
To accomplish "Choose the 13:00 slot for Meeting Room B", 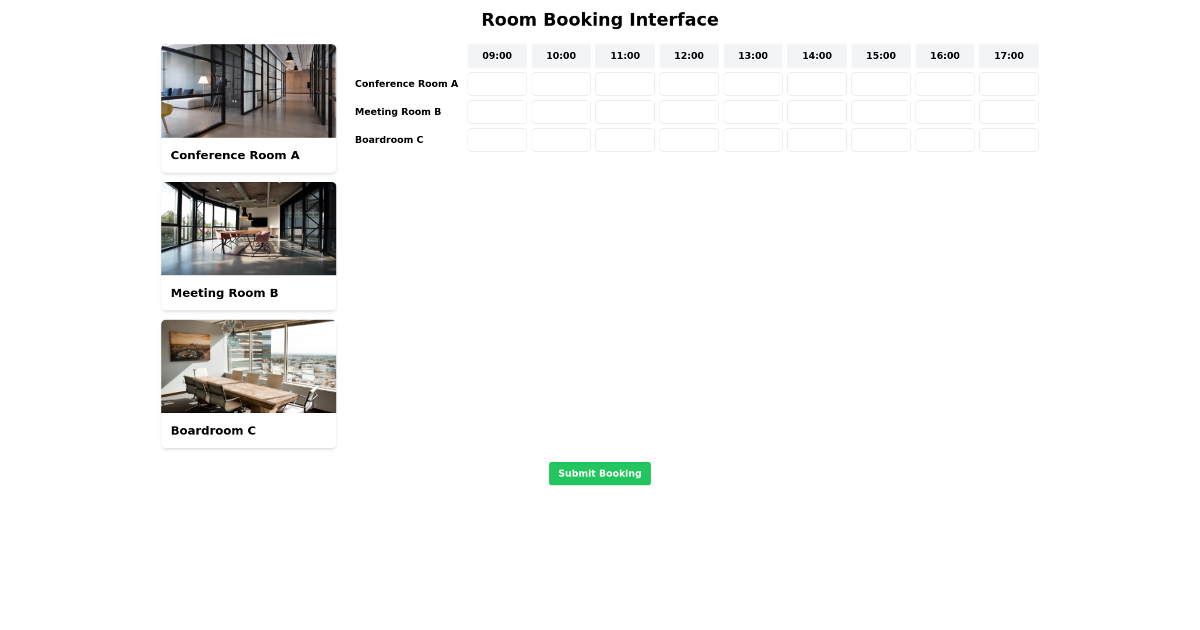I will click(752, 112).
